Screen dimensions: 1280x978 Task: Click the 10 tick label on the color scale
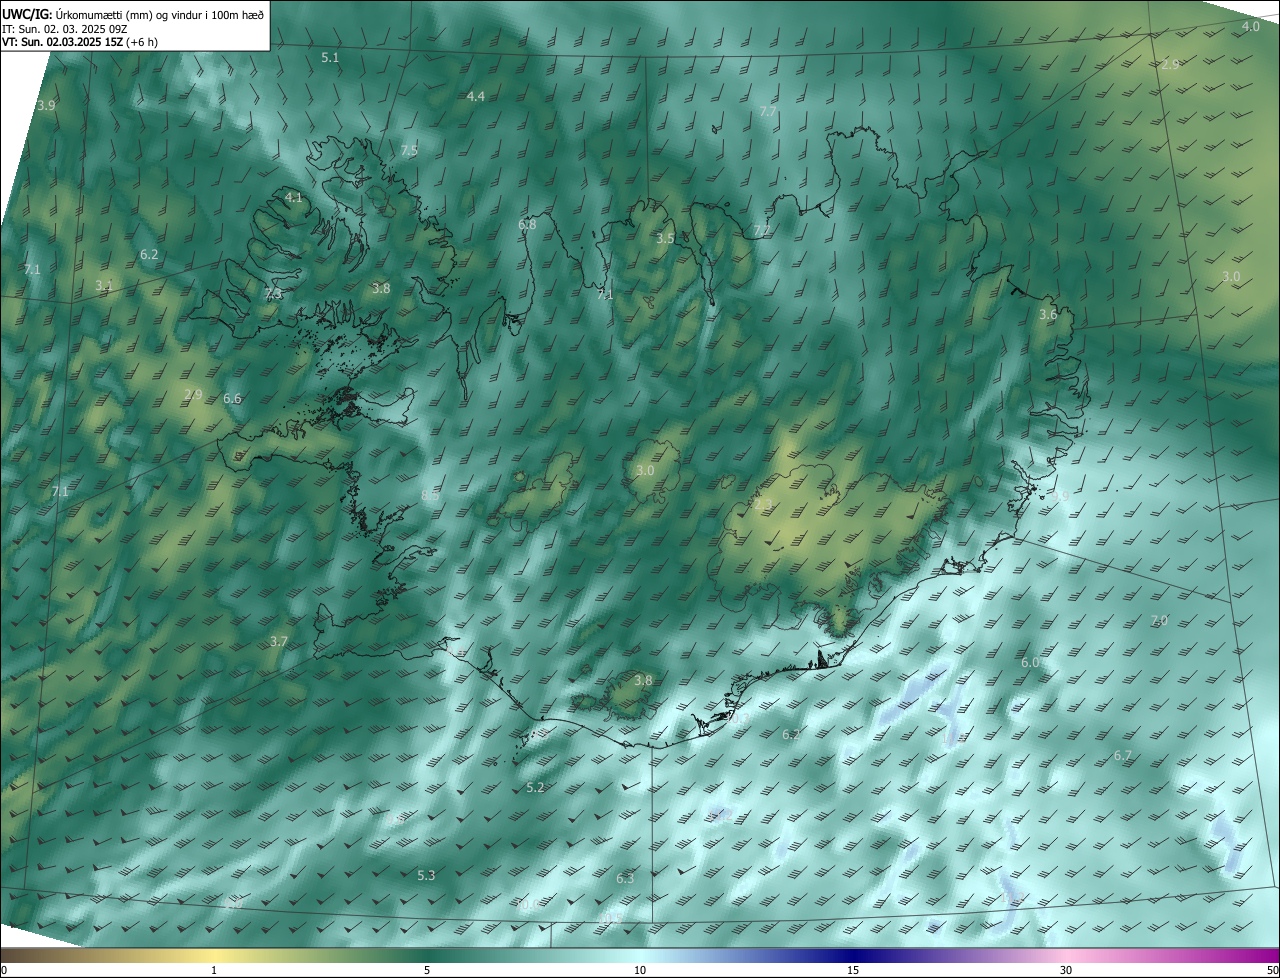640,970
